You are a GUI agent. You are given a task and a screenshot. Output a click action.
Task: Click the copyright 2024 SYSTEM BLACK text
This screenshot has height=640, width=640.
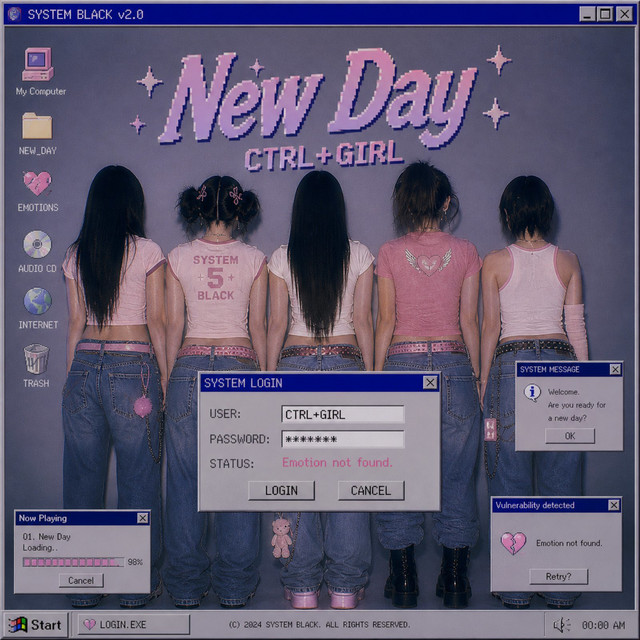(319, 624)
